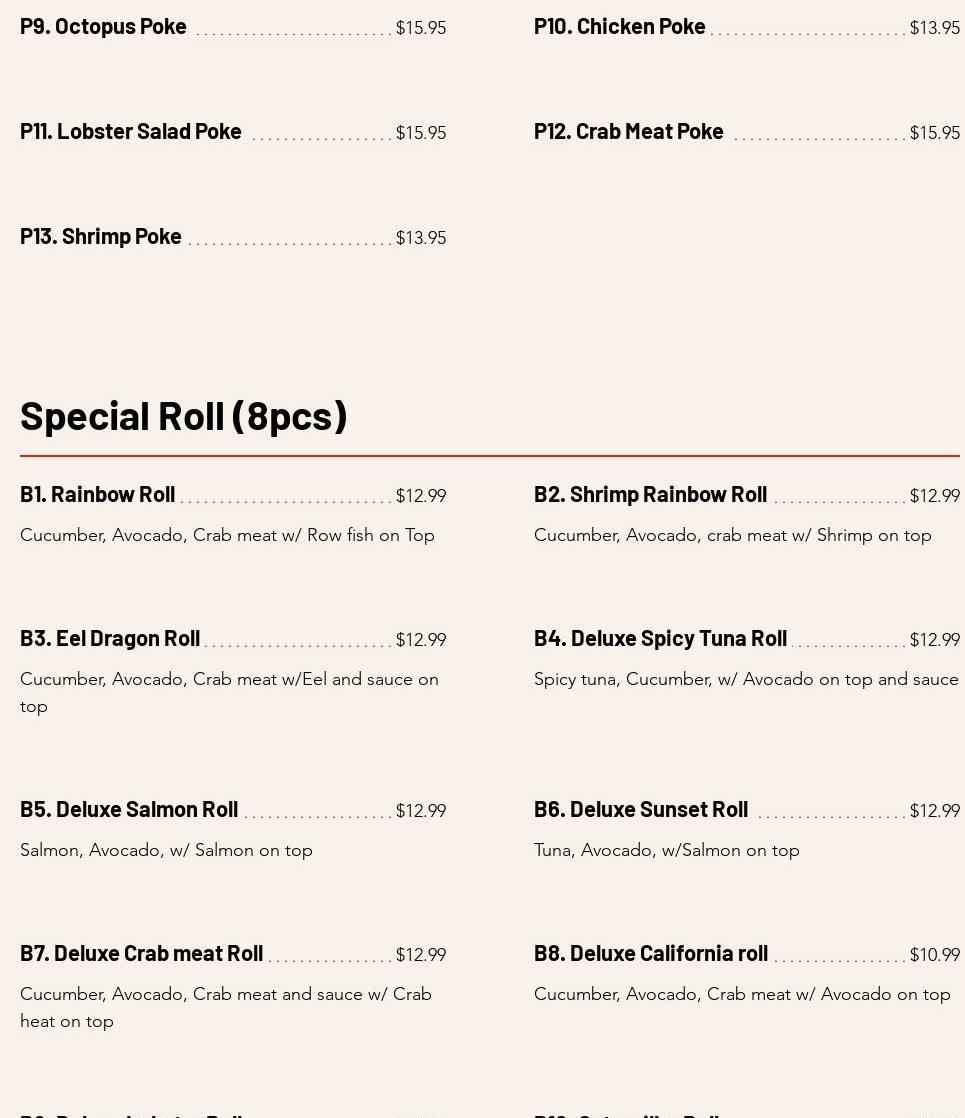Click the $15.95 price of Octopus Poke
The width and height of the screenshot is (965, 1118).
421,28
